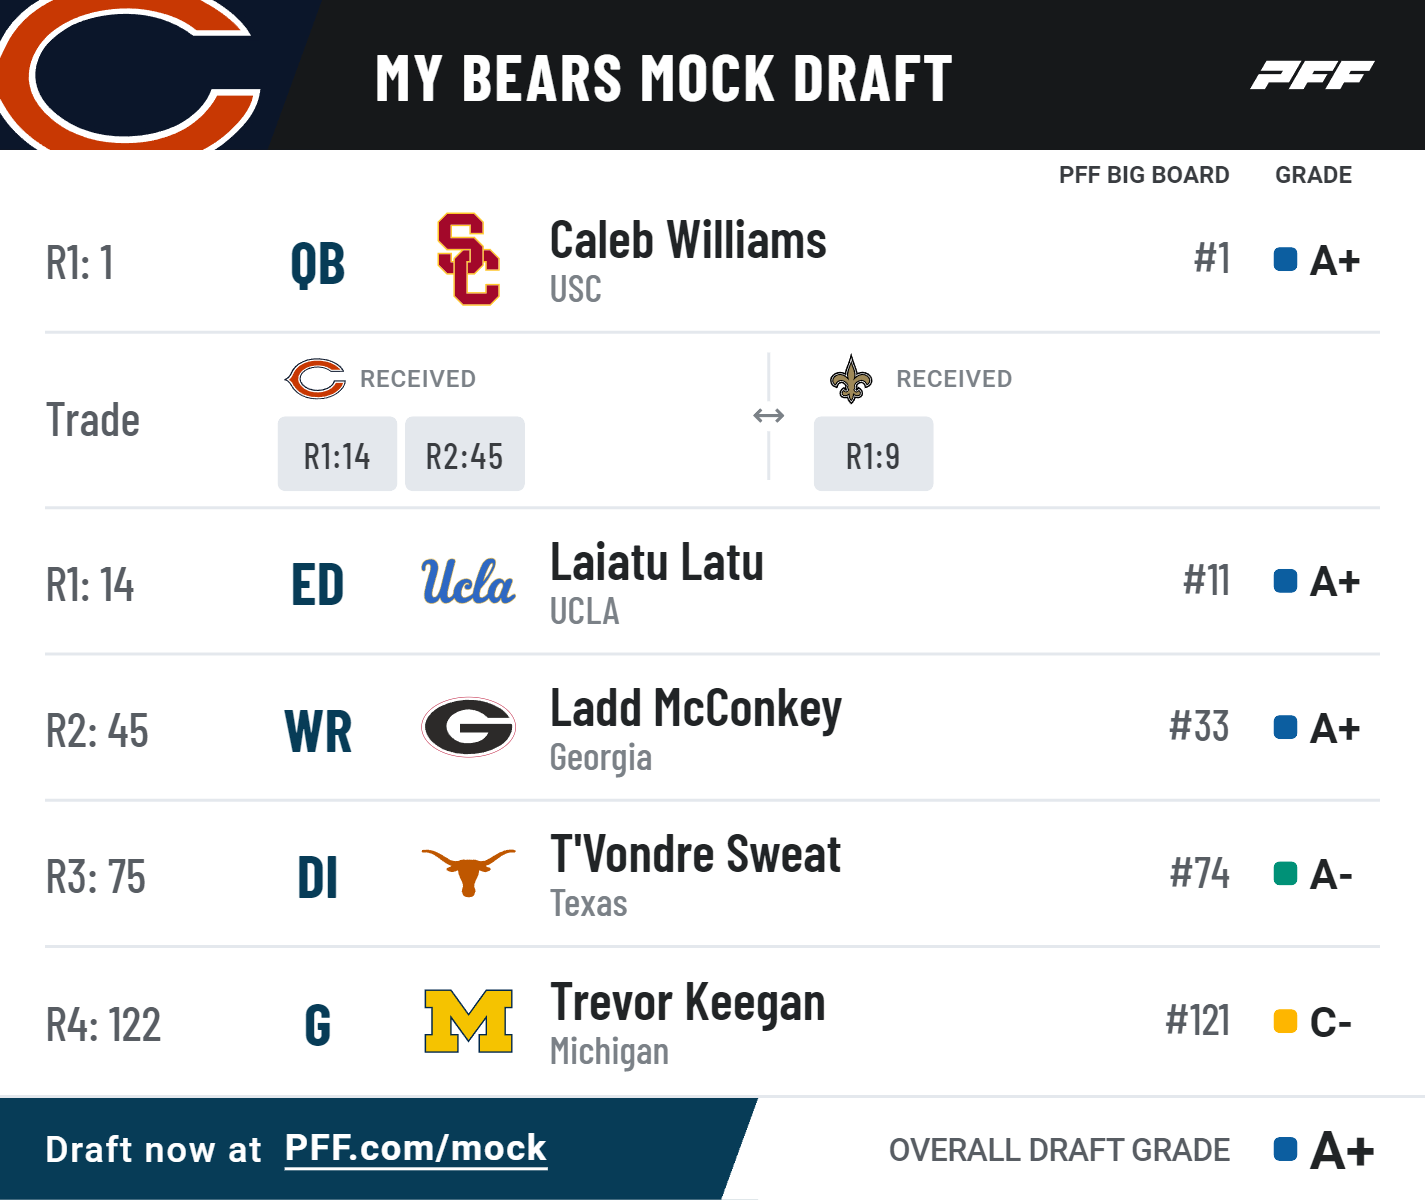
Task: Open the PFF.com/mock link
Action: point(416,1148)
